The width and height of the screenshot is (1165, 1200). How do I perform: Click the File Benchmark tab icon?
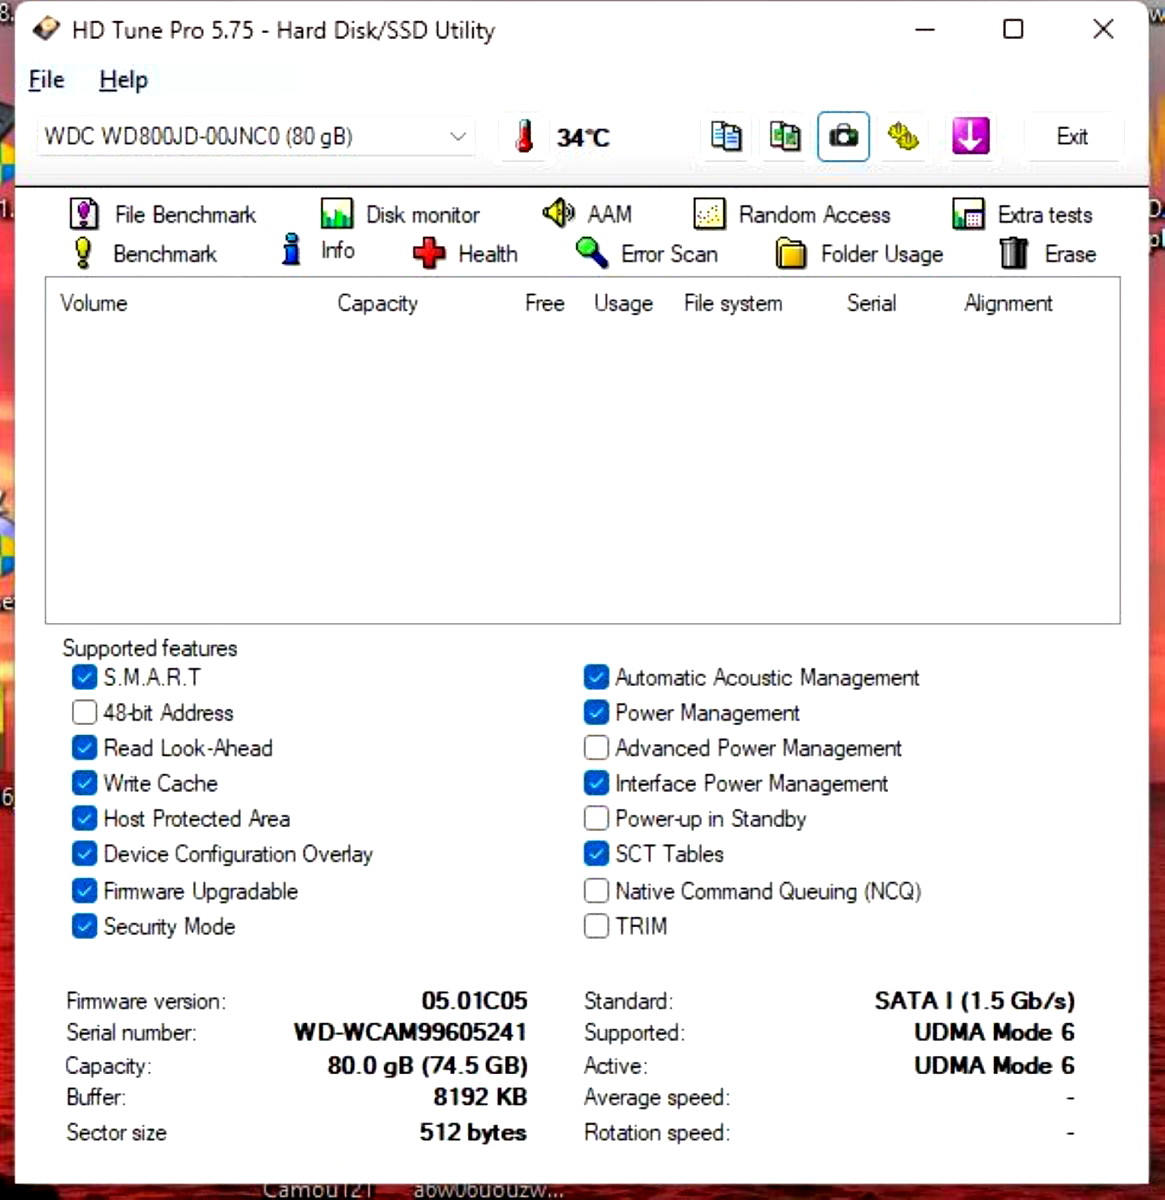tap(84, 214)
